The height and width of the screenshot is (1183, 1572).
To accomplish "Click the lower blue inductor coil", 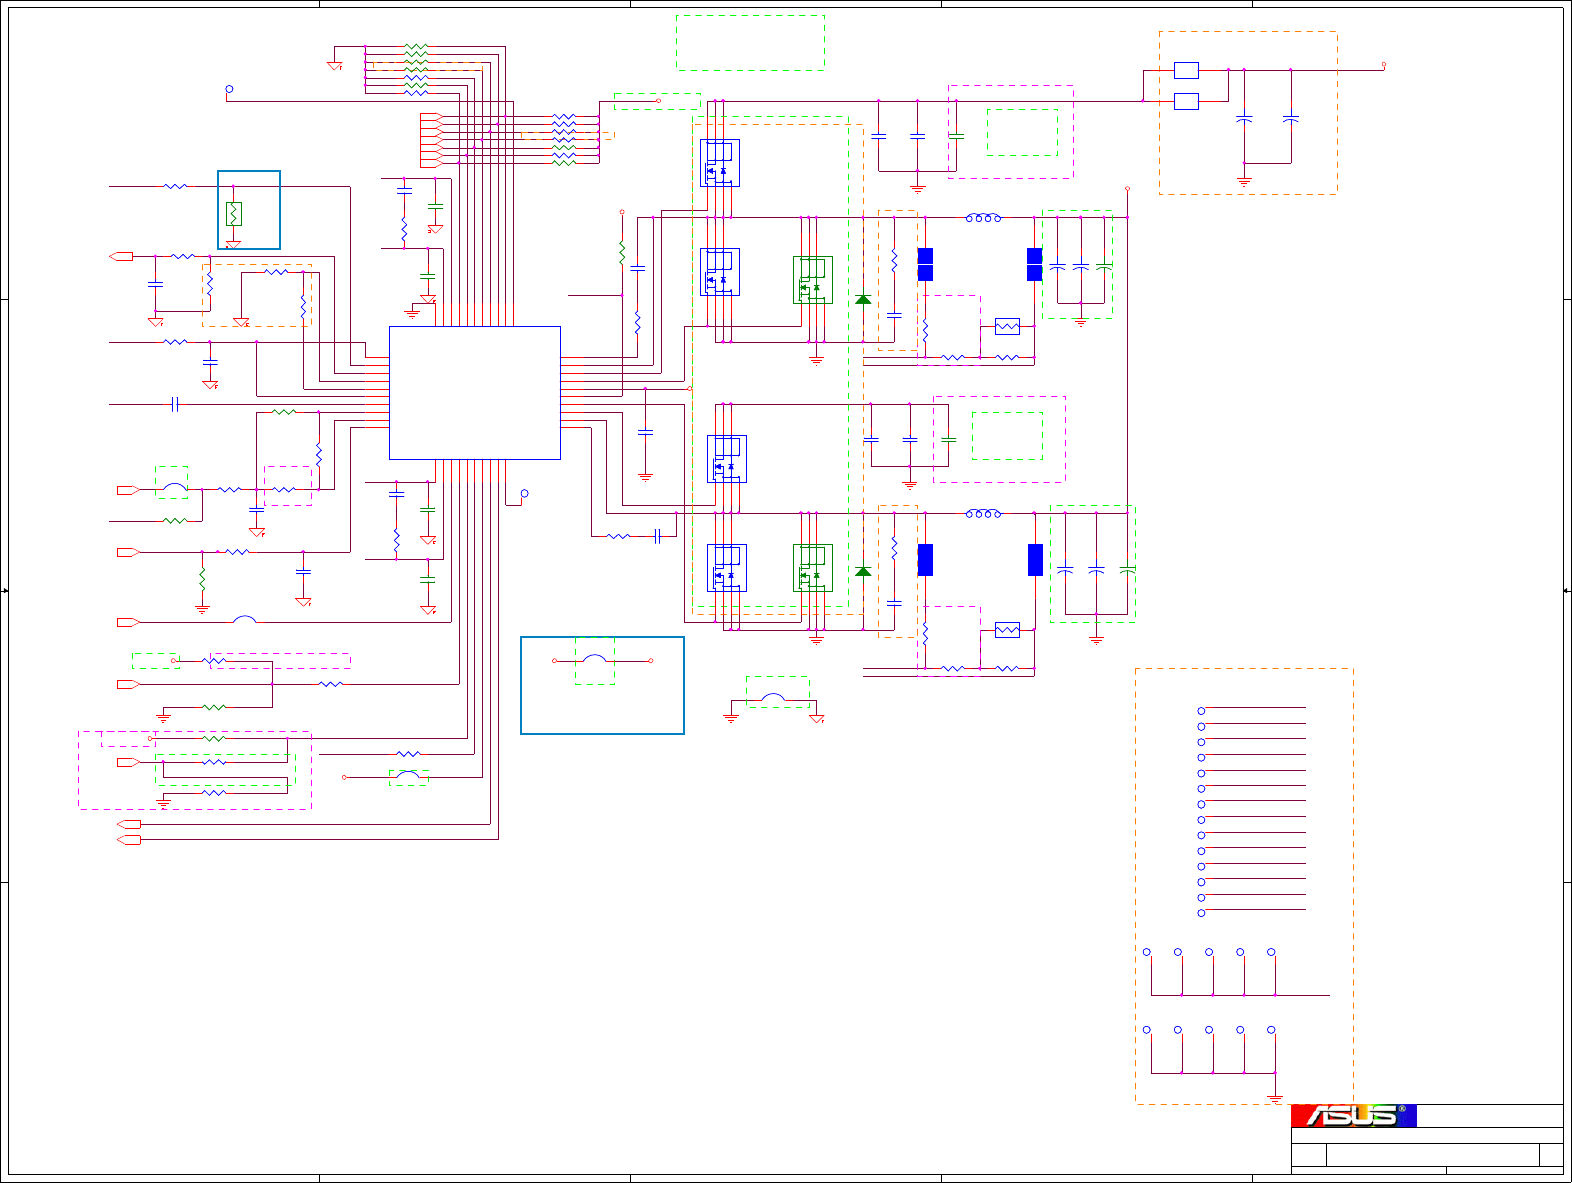I will (983, 513).
